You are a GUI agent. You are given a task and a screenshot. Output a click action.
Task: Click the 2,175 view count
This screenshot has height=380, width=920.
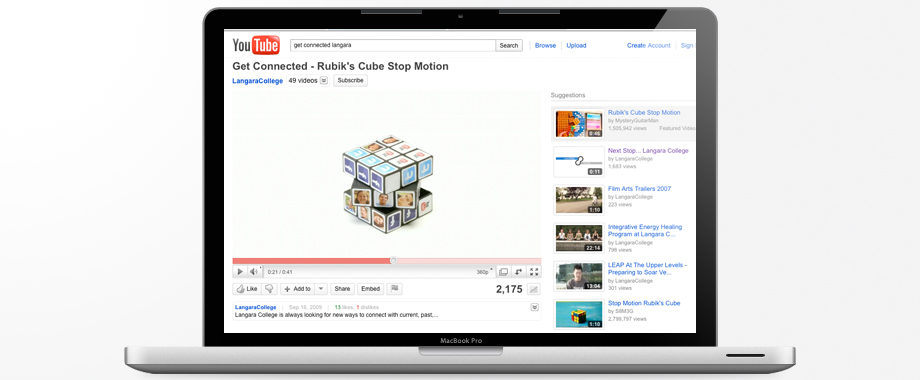click(x=509, y=289)
